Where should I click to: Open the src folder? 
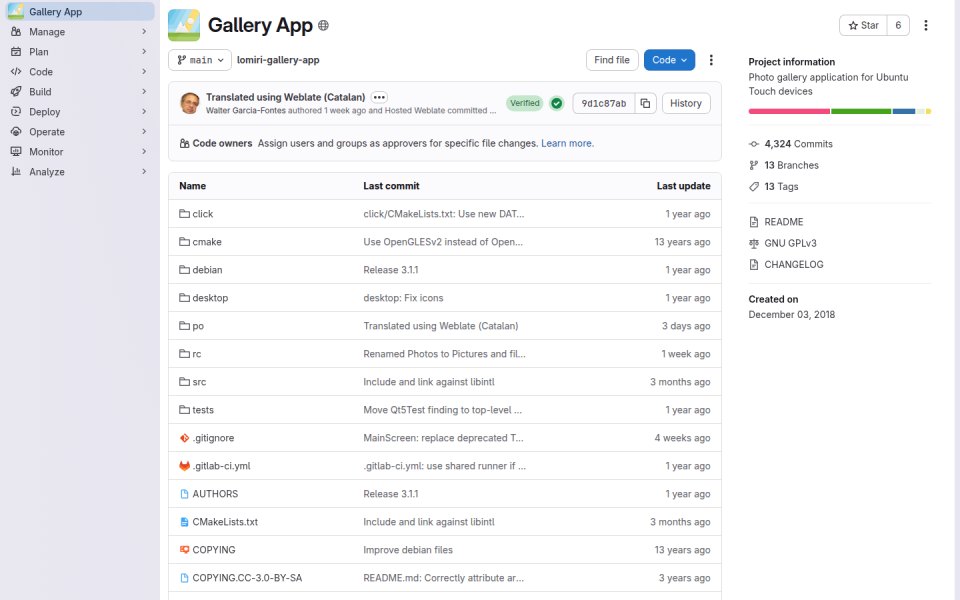click(x=199, y=382)
